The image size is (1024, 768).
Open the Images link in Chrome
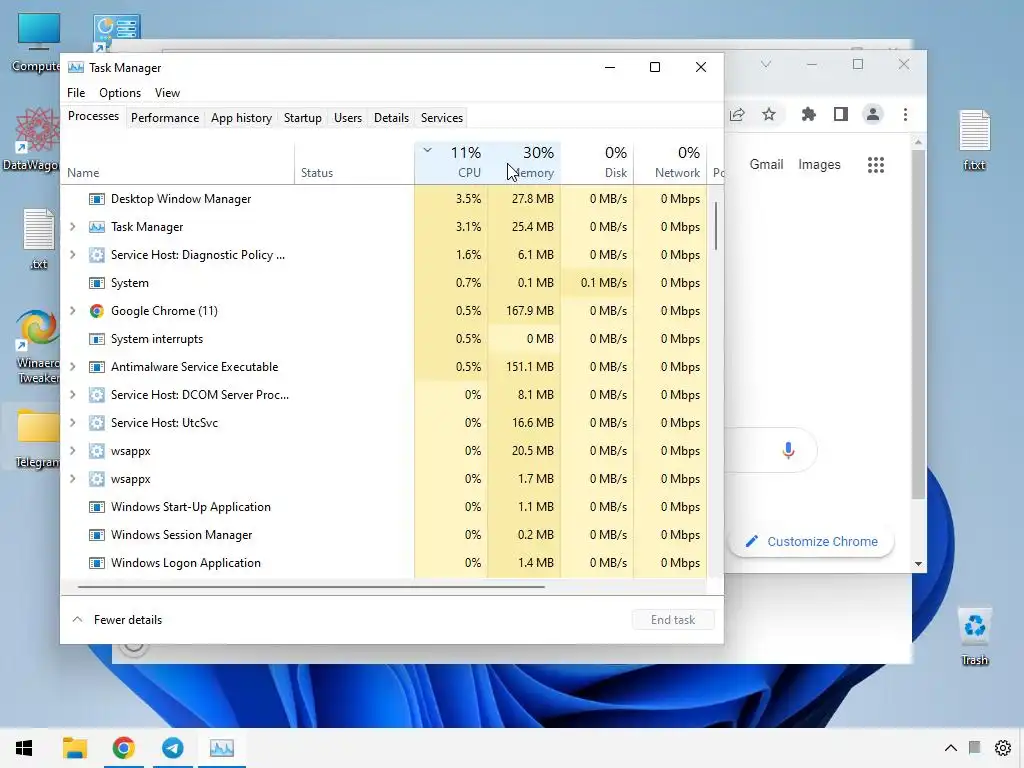[819, 165]
